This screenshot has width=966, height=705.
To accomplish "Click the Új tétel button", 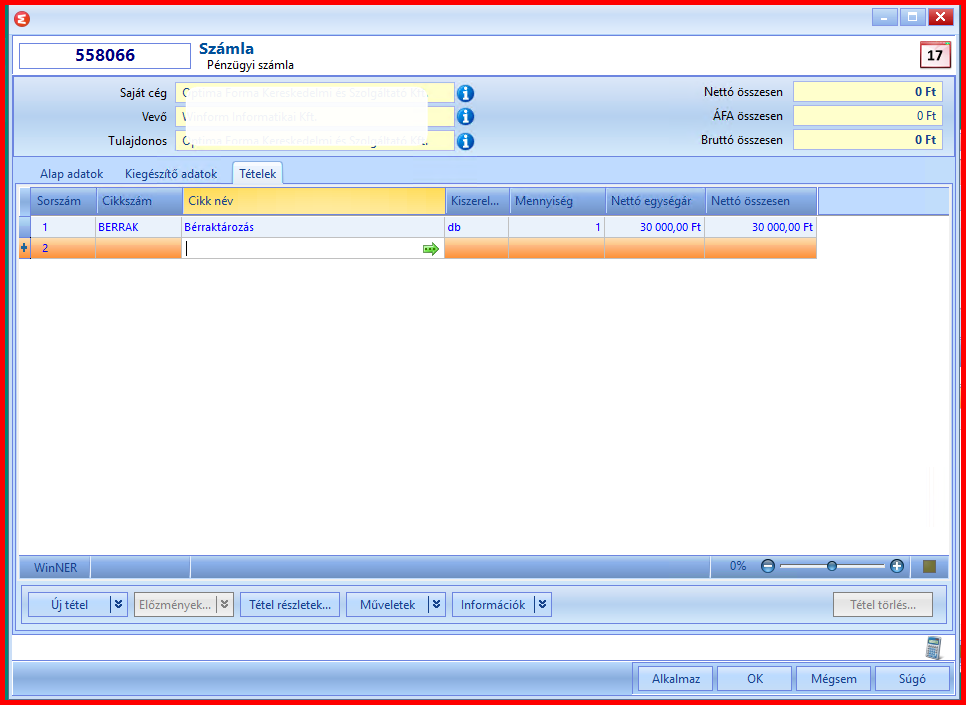I will pyautogui.click(x=69, y=605).
